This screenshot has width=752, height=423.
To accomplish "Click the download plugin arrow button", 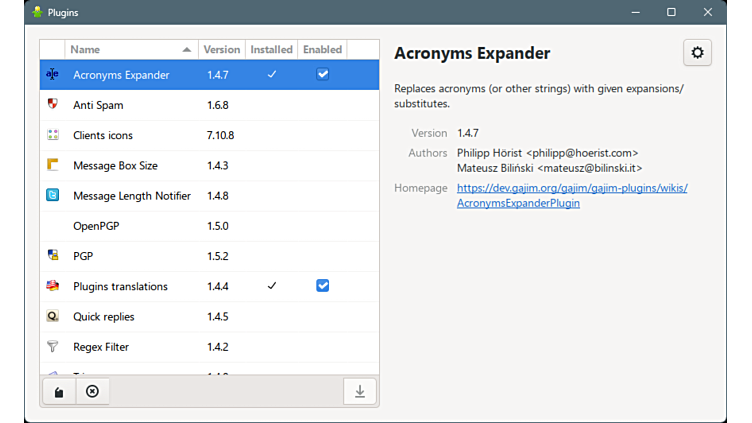I will (360, 392).
